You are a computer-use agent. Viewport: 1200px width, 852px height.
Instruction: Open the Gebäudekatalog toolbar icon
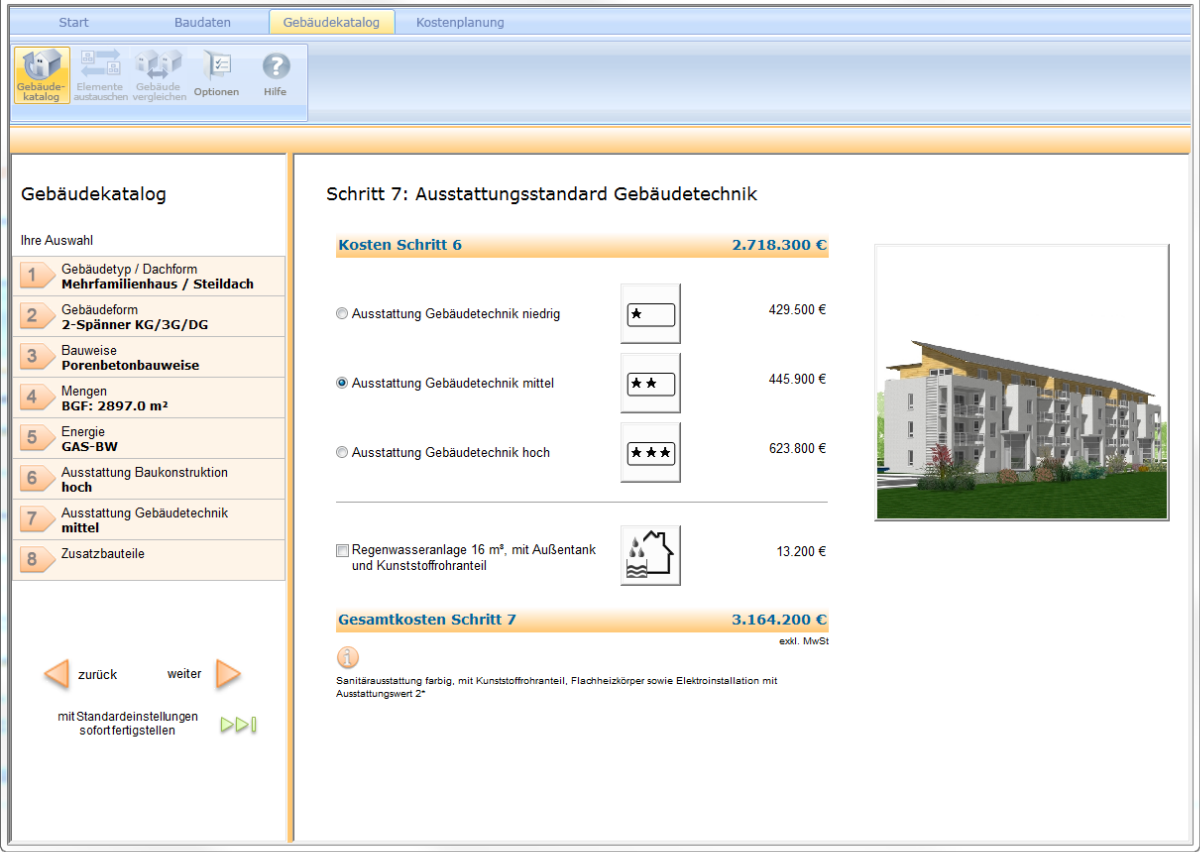[41, 75]
